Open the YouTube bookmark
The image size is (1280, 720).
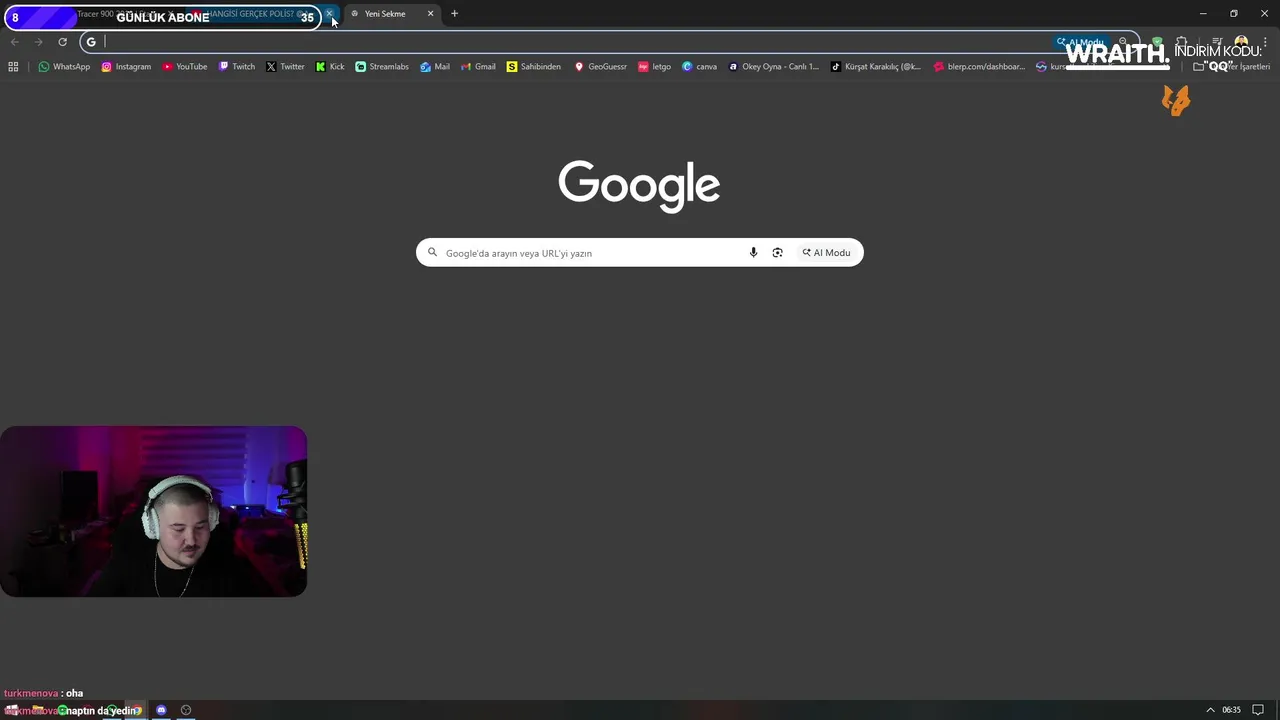185,67
